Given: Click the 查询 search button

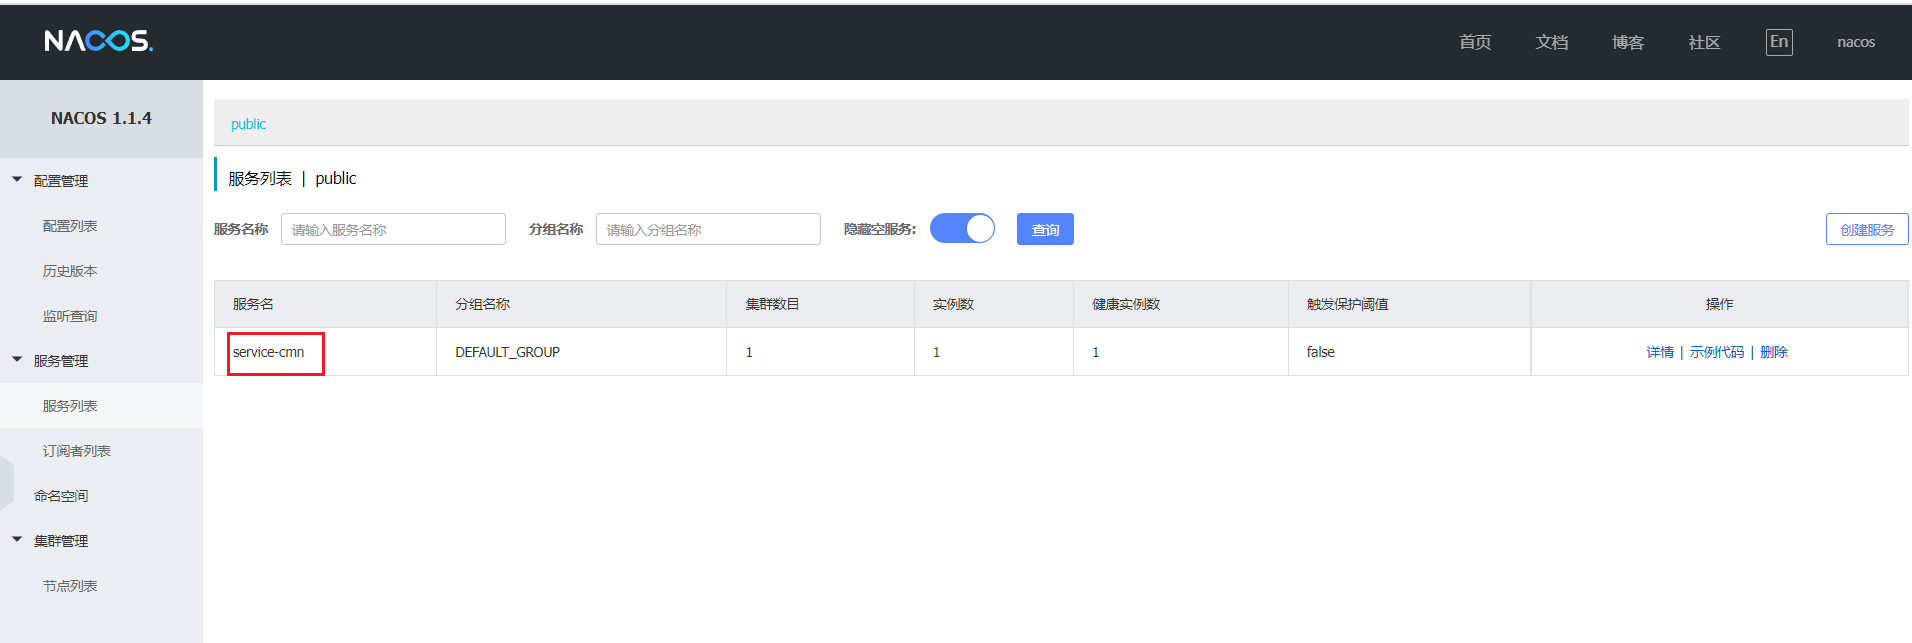Looking at the screenshot, I should [1045, 229].
